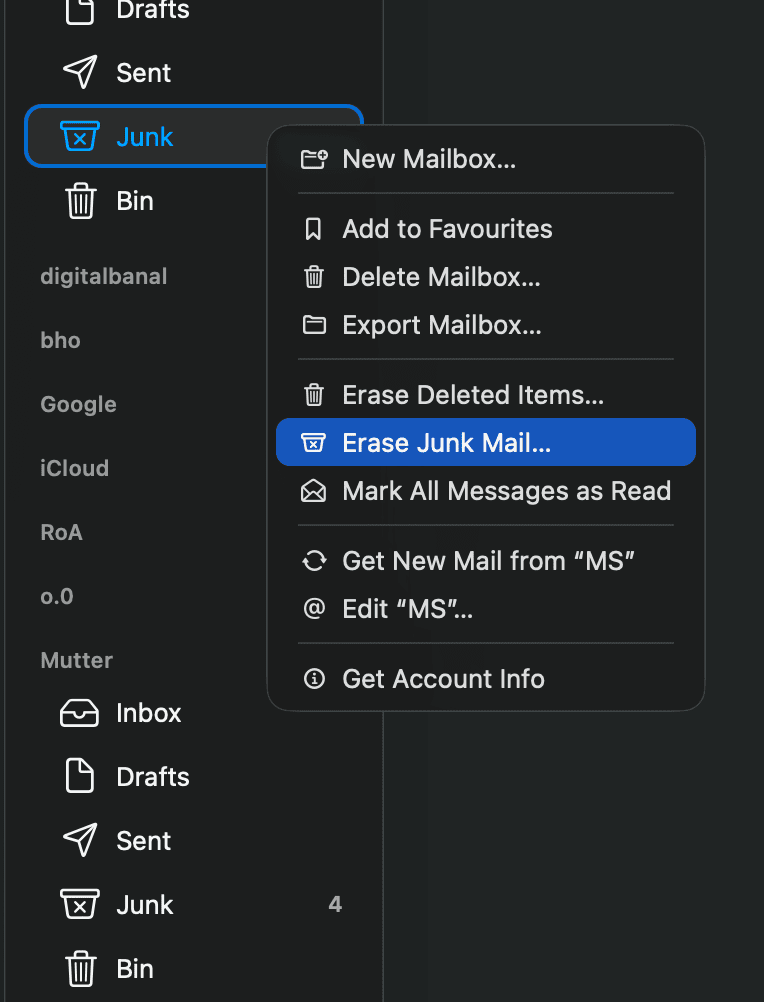Click the info circle icon beside Get Account Info

pos(314,679)
